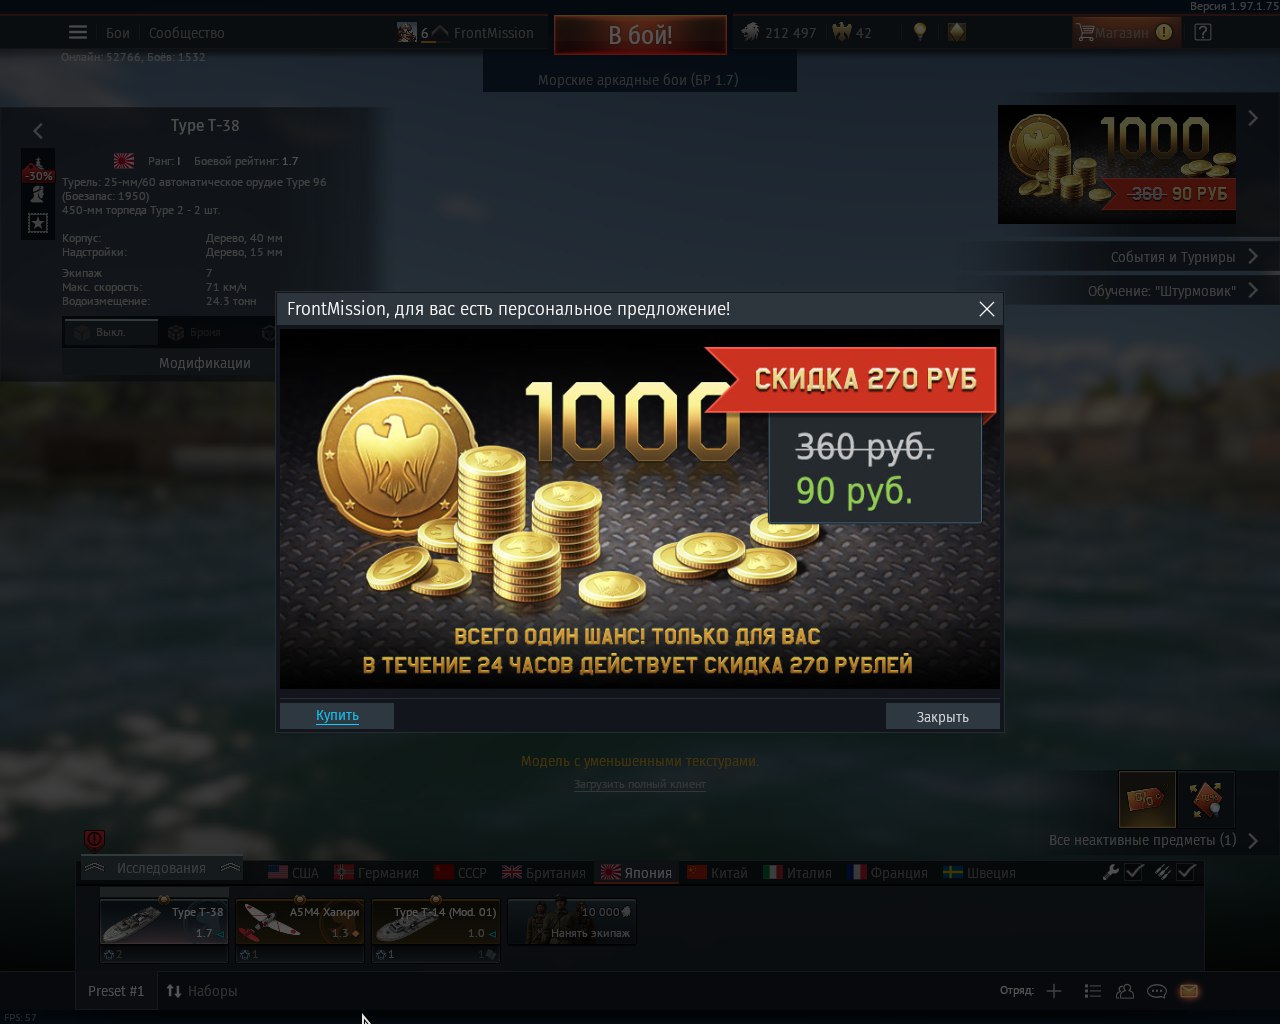This screenshot has width=1280, height=1024.
Task: Toggle auto-refill ammo checkbox
Action: pyautogui.click(x=1186, y=872)
